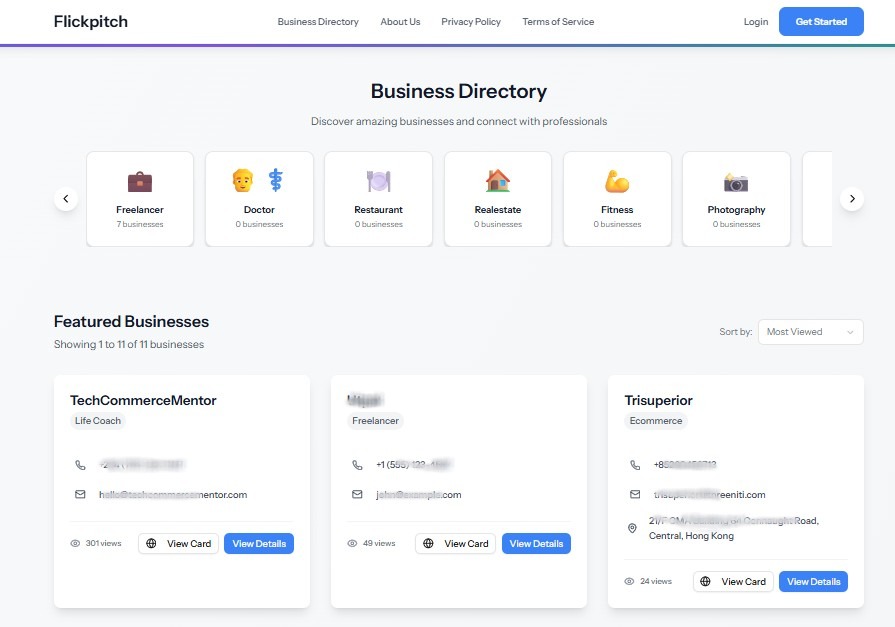Click the phone icon on the Freelancer card
895x627 pixels.
point(357,465)
